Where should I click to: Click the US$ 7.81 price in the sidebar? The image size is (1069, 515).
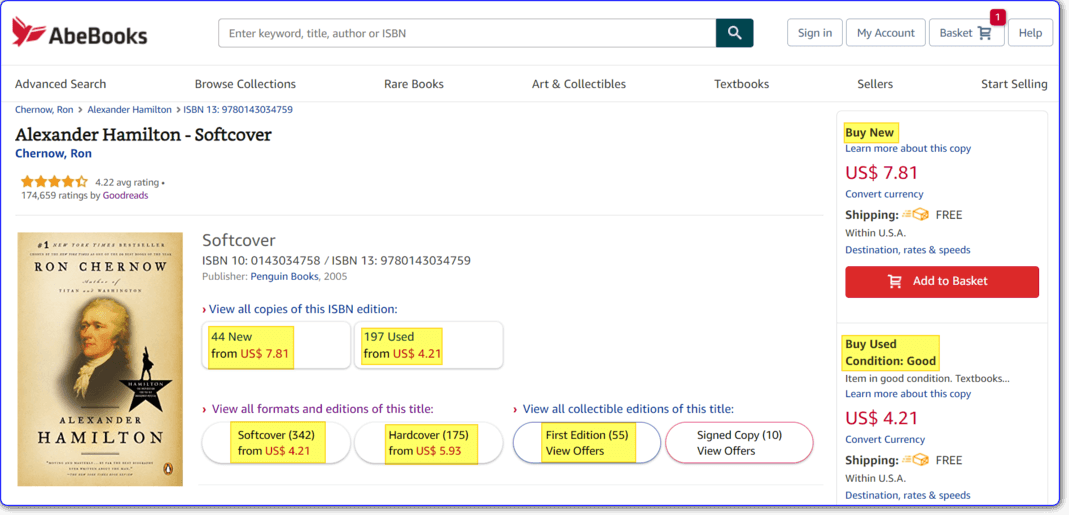(x=882, y=172)
